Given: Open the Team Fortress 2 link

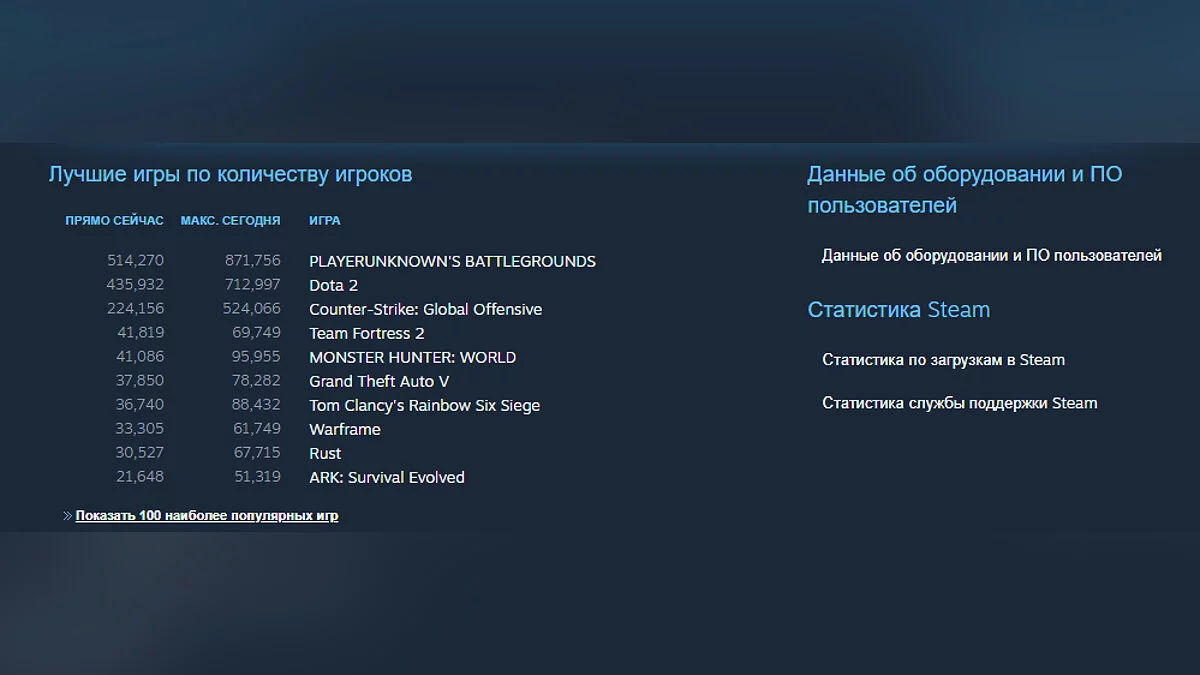Looking at the screenshot, I should [x=367, y=333].
